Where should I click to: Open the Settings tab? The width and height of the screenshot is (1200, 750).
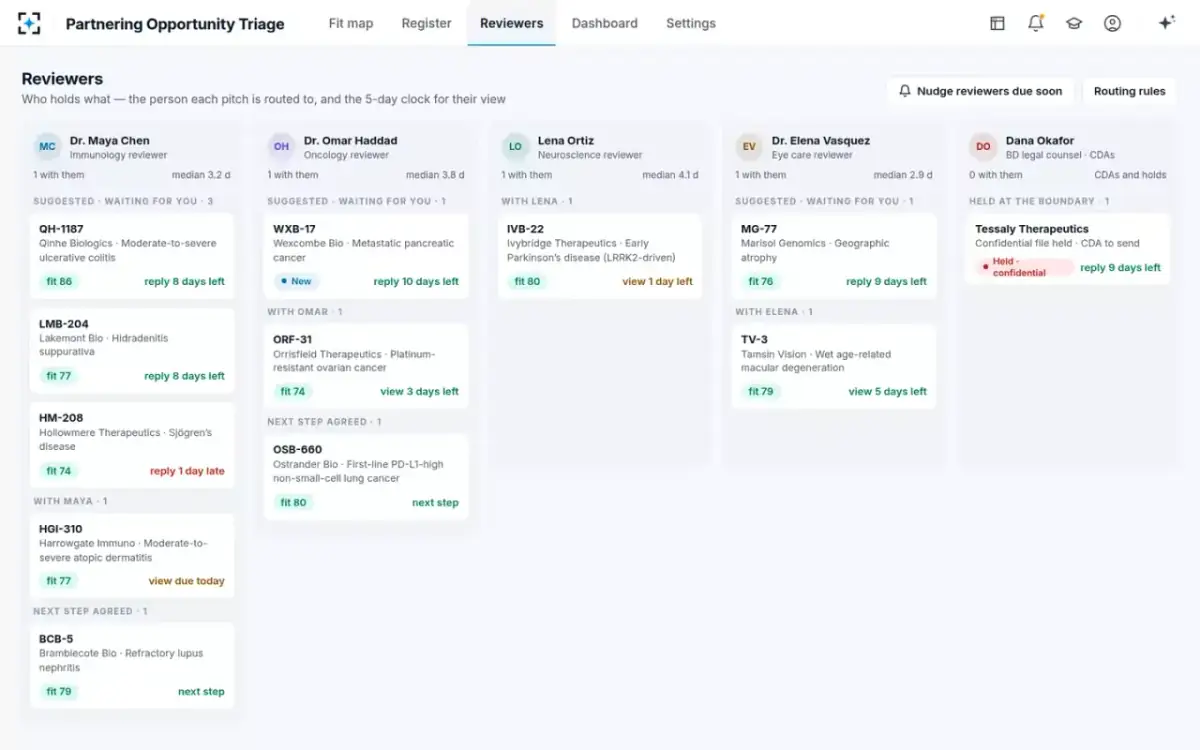[x=691, y=23]
